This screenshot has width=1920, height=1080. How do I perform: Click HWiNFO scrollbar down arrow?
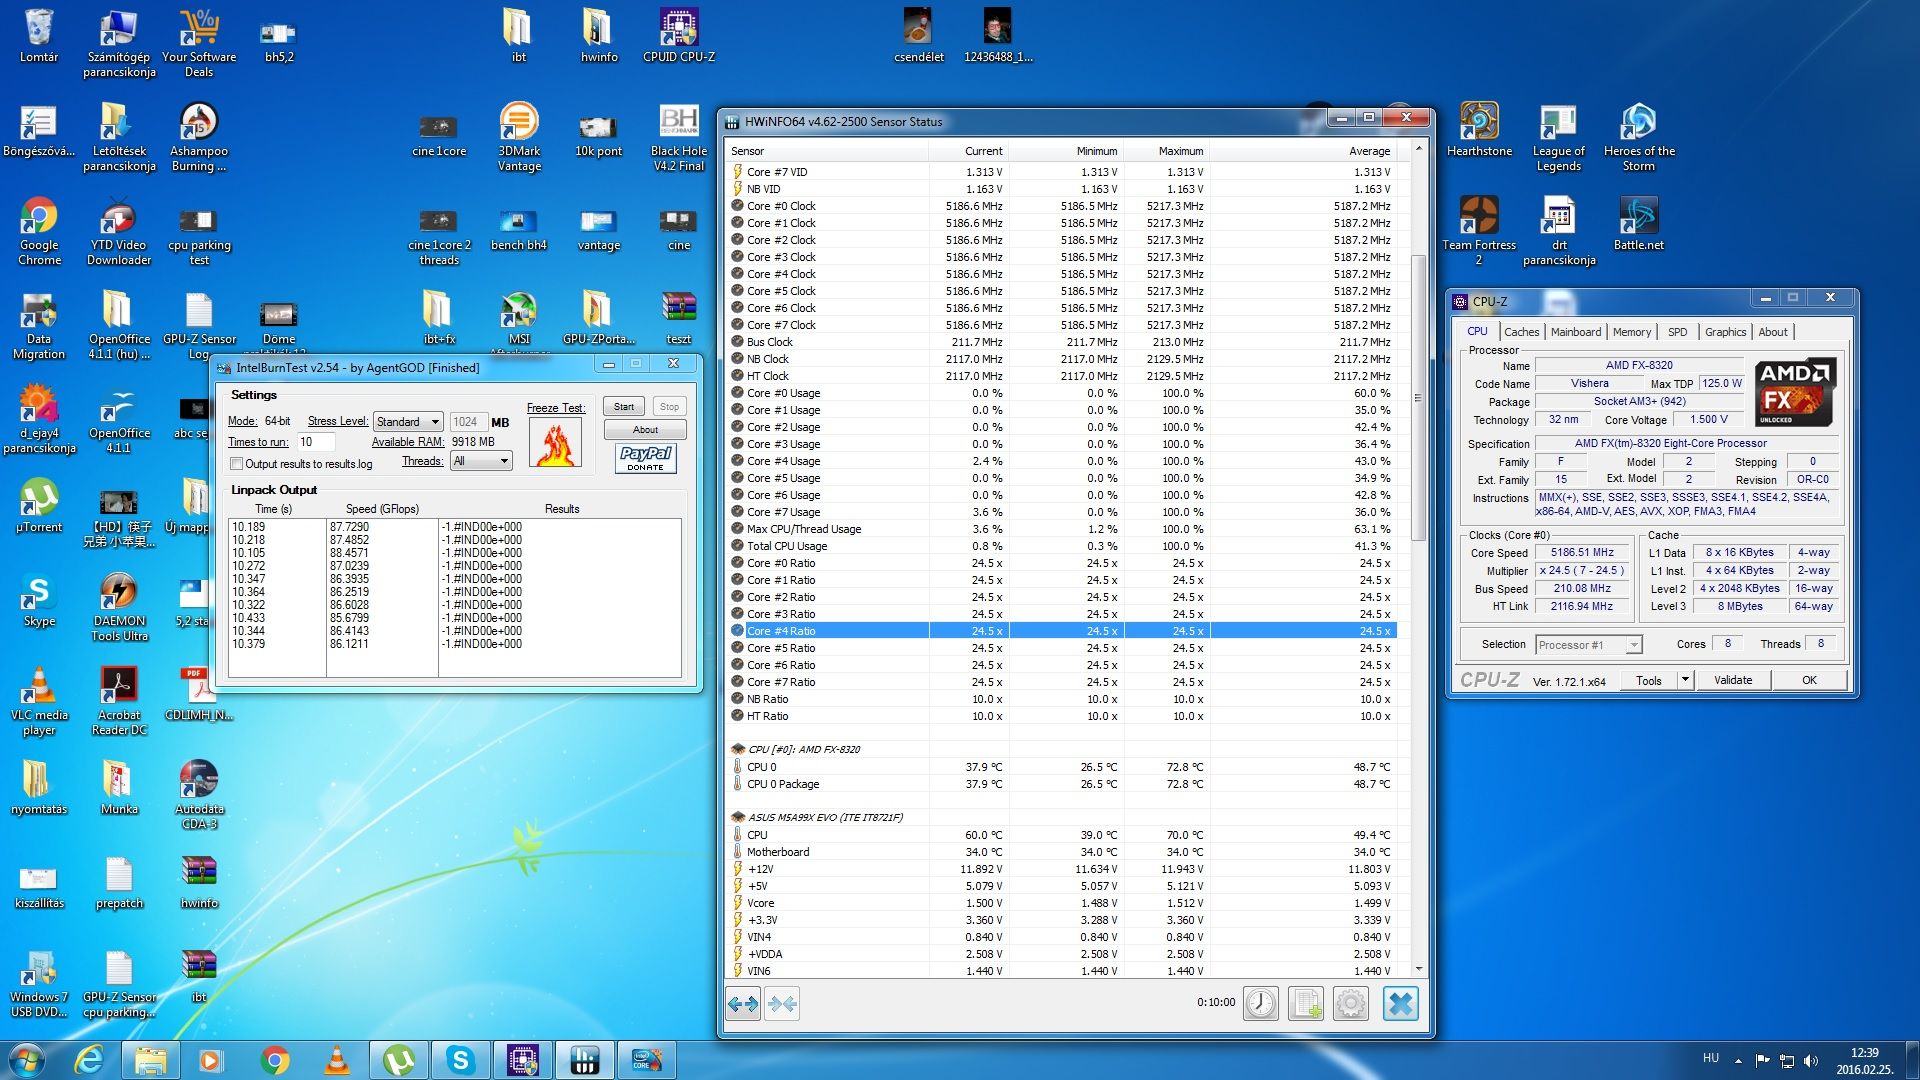point(1417,969)
